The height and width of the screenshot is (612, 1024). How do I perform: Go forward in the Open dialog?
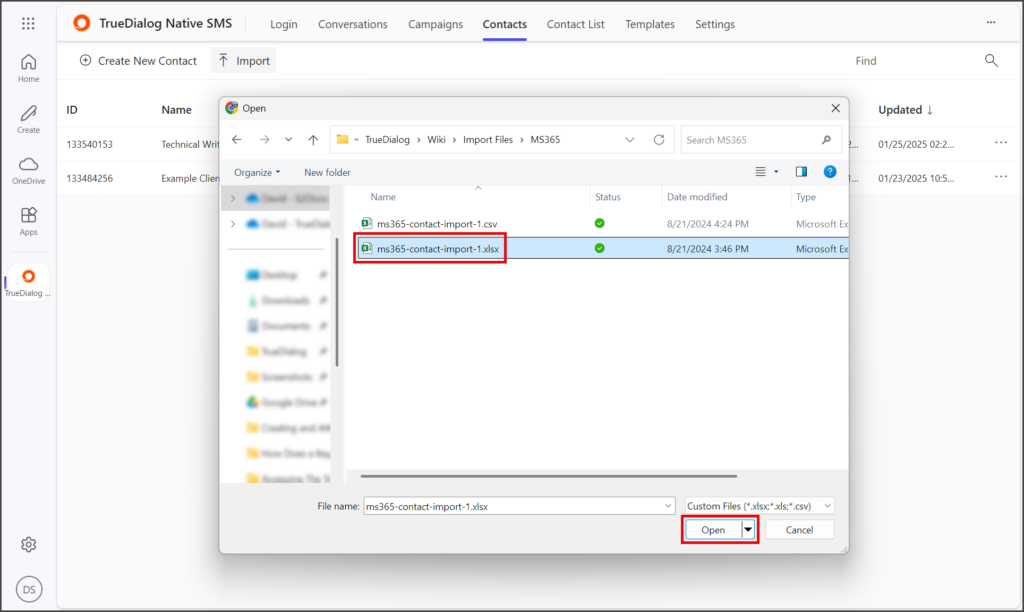[x=264, y=139]
